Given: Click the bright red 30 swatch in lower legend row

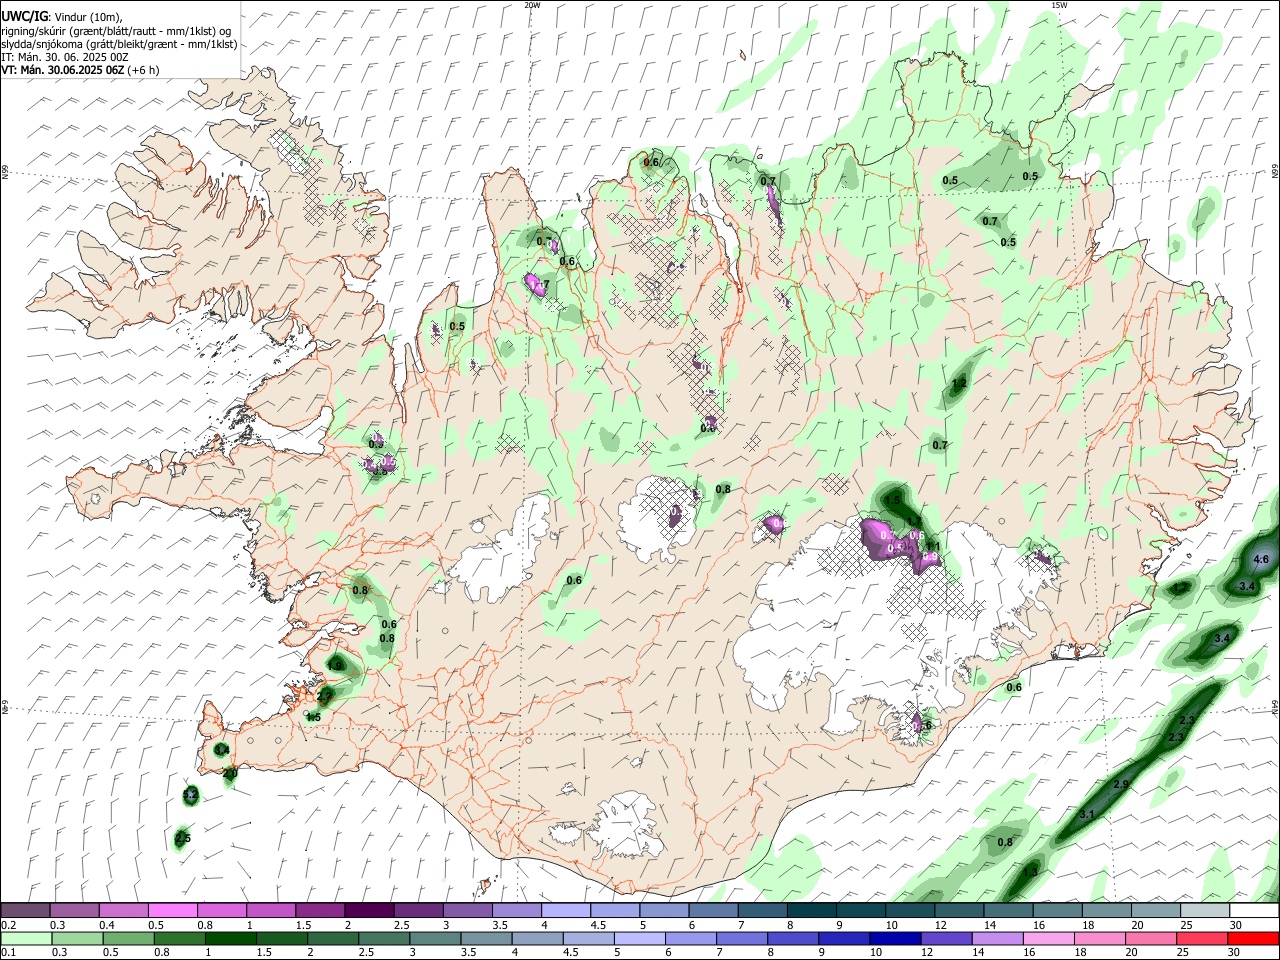Looking at the screenshot, I should pos(1254,938).
